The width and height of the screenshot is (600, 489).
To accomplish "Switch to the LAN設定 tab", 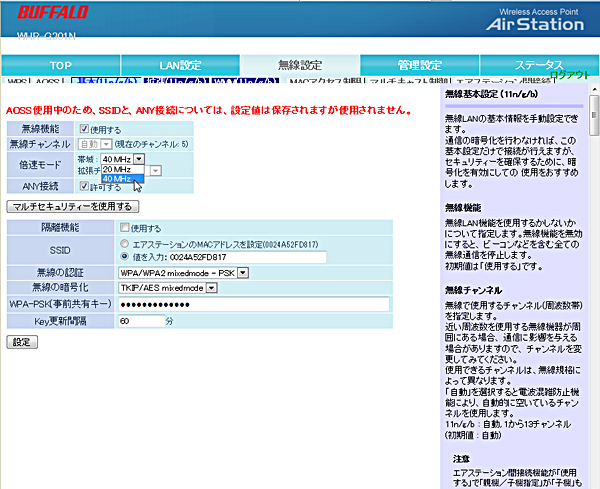I will [182, 65].
